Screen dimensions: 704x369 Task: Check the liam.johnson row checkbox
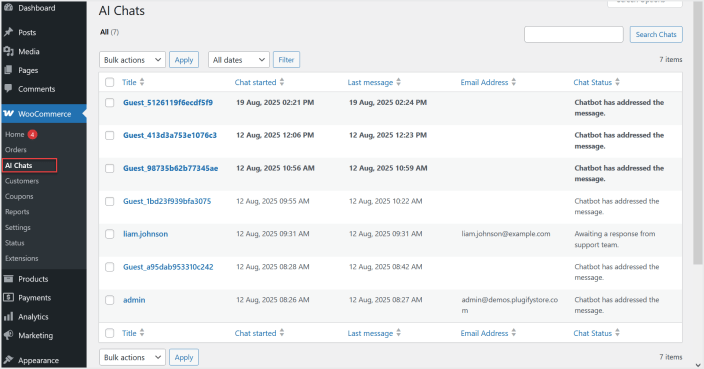coord(110,234)
